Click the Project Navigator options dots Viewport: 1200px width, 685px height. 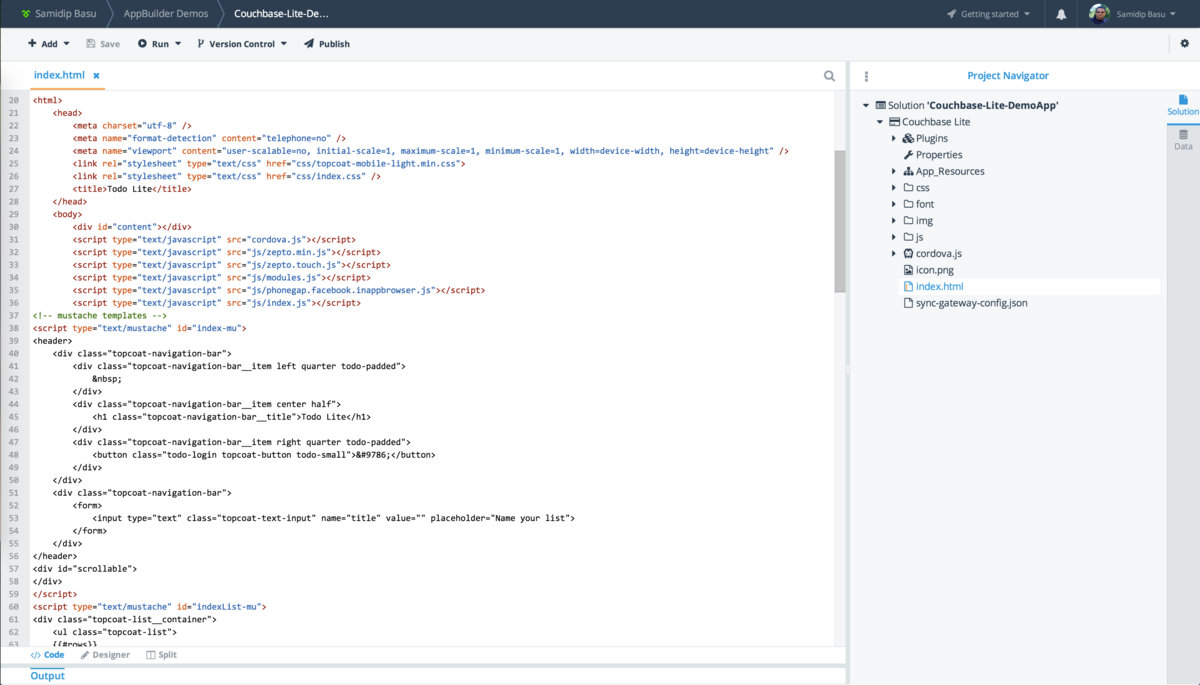click(866, 76)
